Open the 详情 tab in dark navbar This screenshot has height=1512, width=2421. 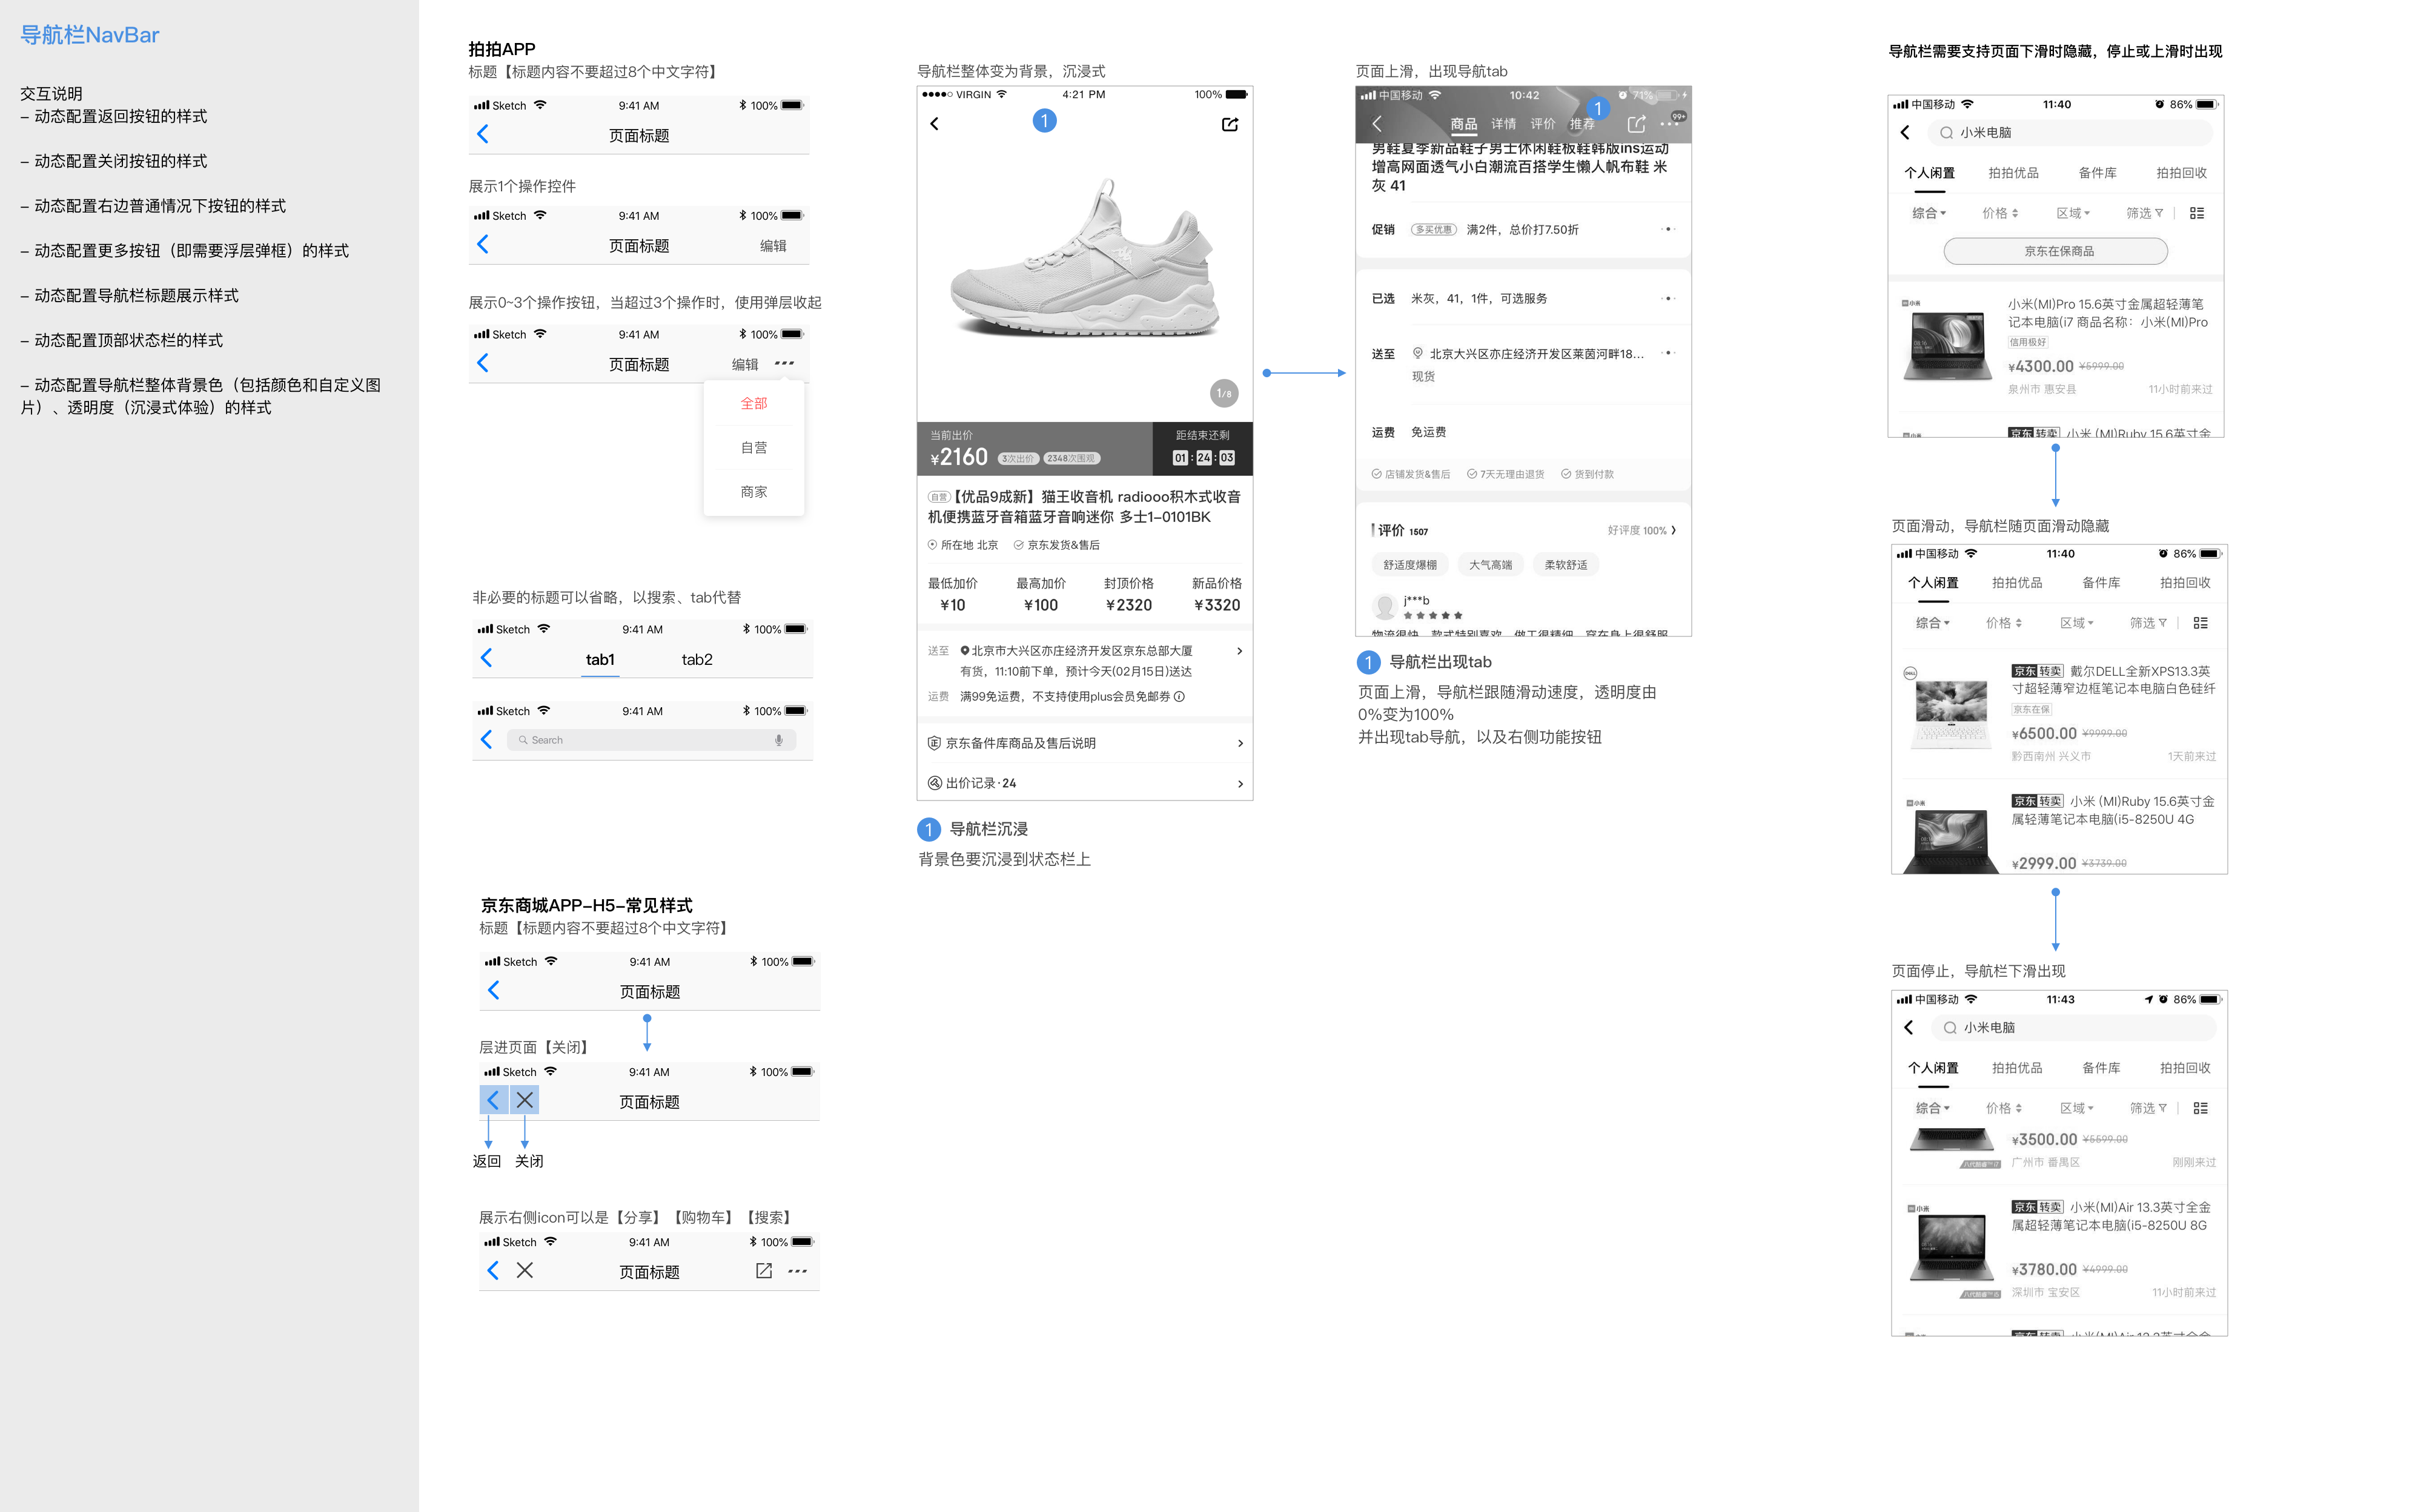[x=1503, y=124]
